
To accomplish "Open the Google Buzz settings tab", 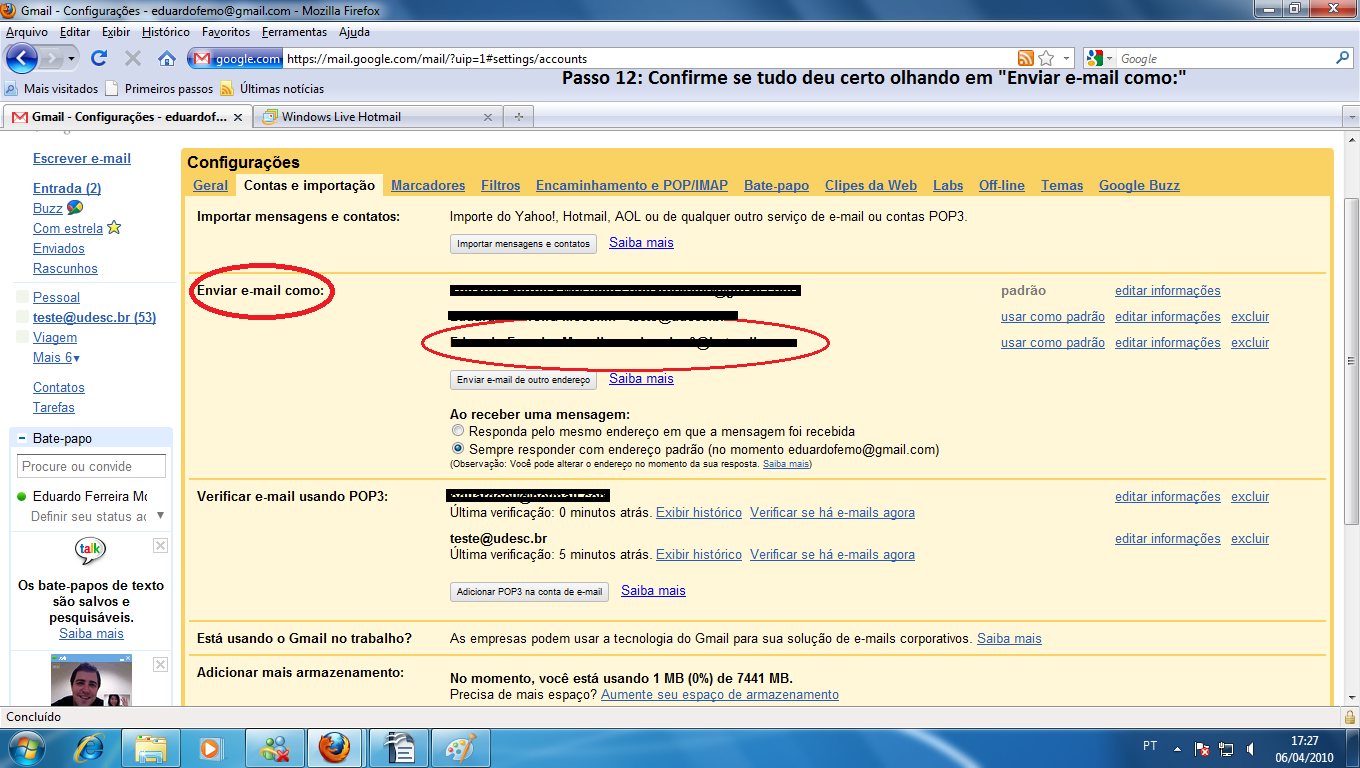I will click(1139, 185).
